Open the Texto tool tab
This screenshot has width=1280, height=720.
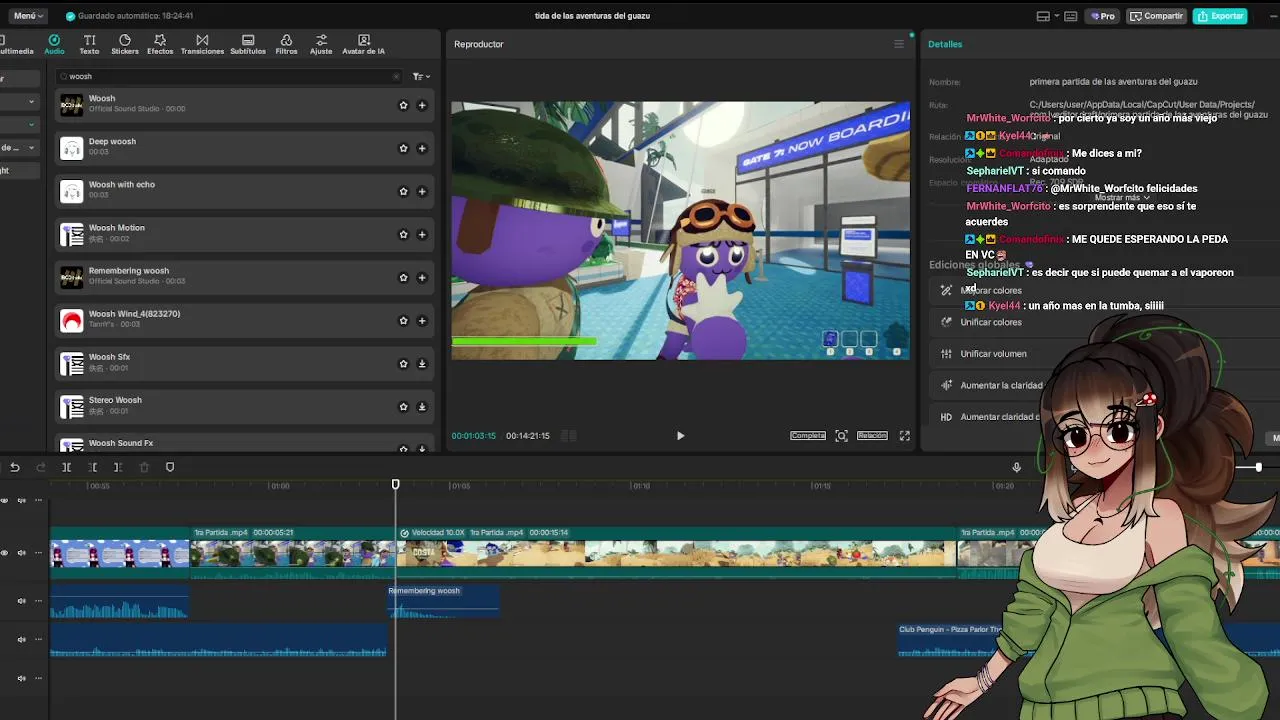[x=89, y=44]
